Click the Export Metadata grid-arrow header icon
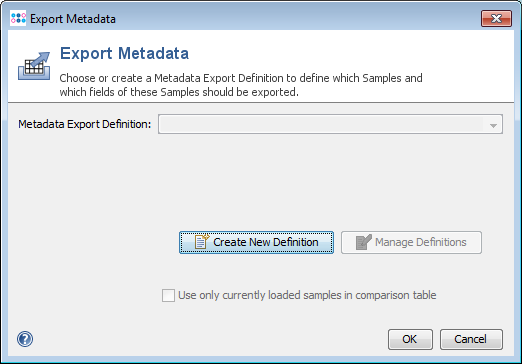This screenshot has width=522, height=364. pyautogui.click(x=34, y=66)
